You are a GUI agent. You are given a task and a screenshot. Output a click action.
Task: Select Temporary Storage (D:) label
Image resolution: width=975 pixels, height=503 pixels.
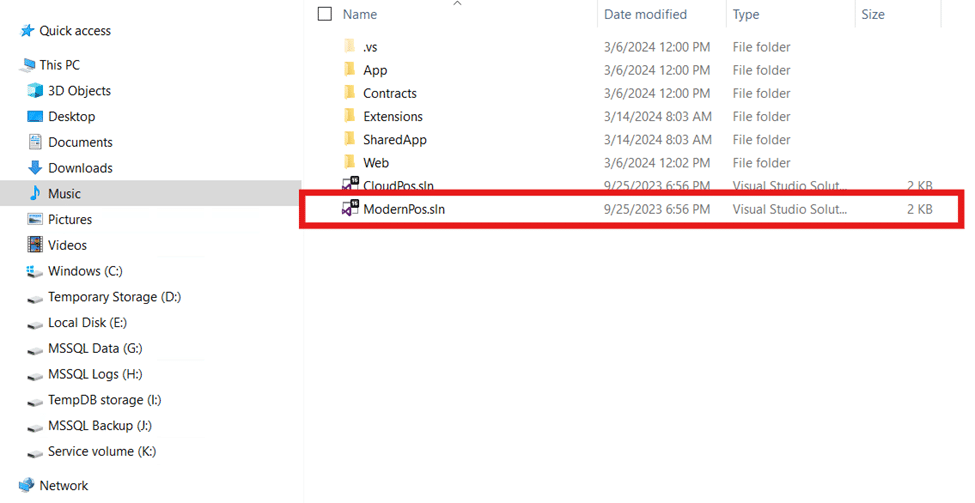(x=114, y=297)
